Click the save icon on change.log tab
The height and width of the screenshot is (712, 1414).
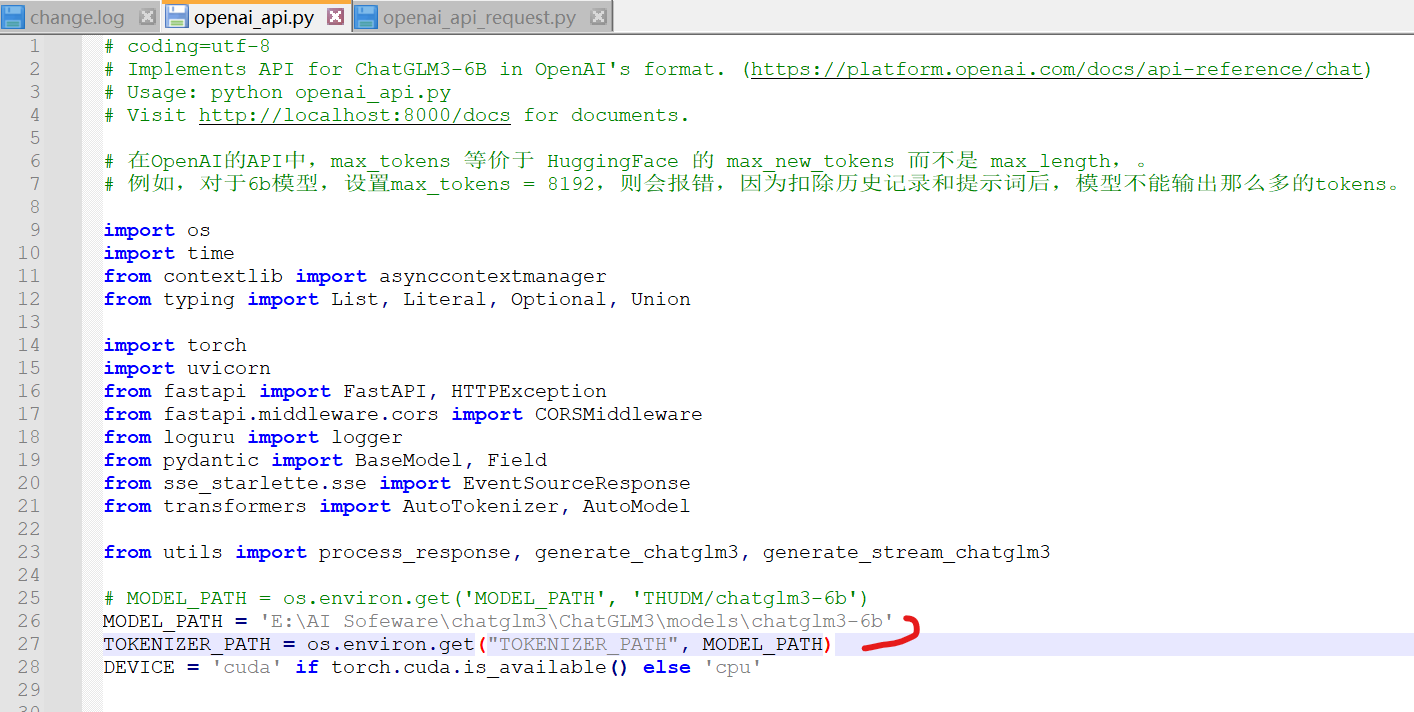click(x=14, y=17)
